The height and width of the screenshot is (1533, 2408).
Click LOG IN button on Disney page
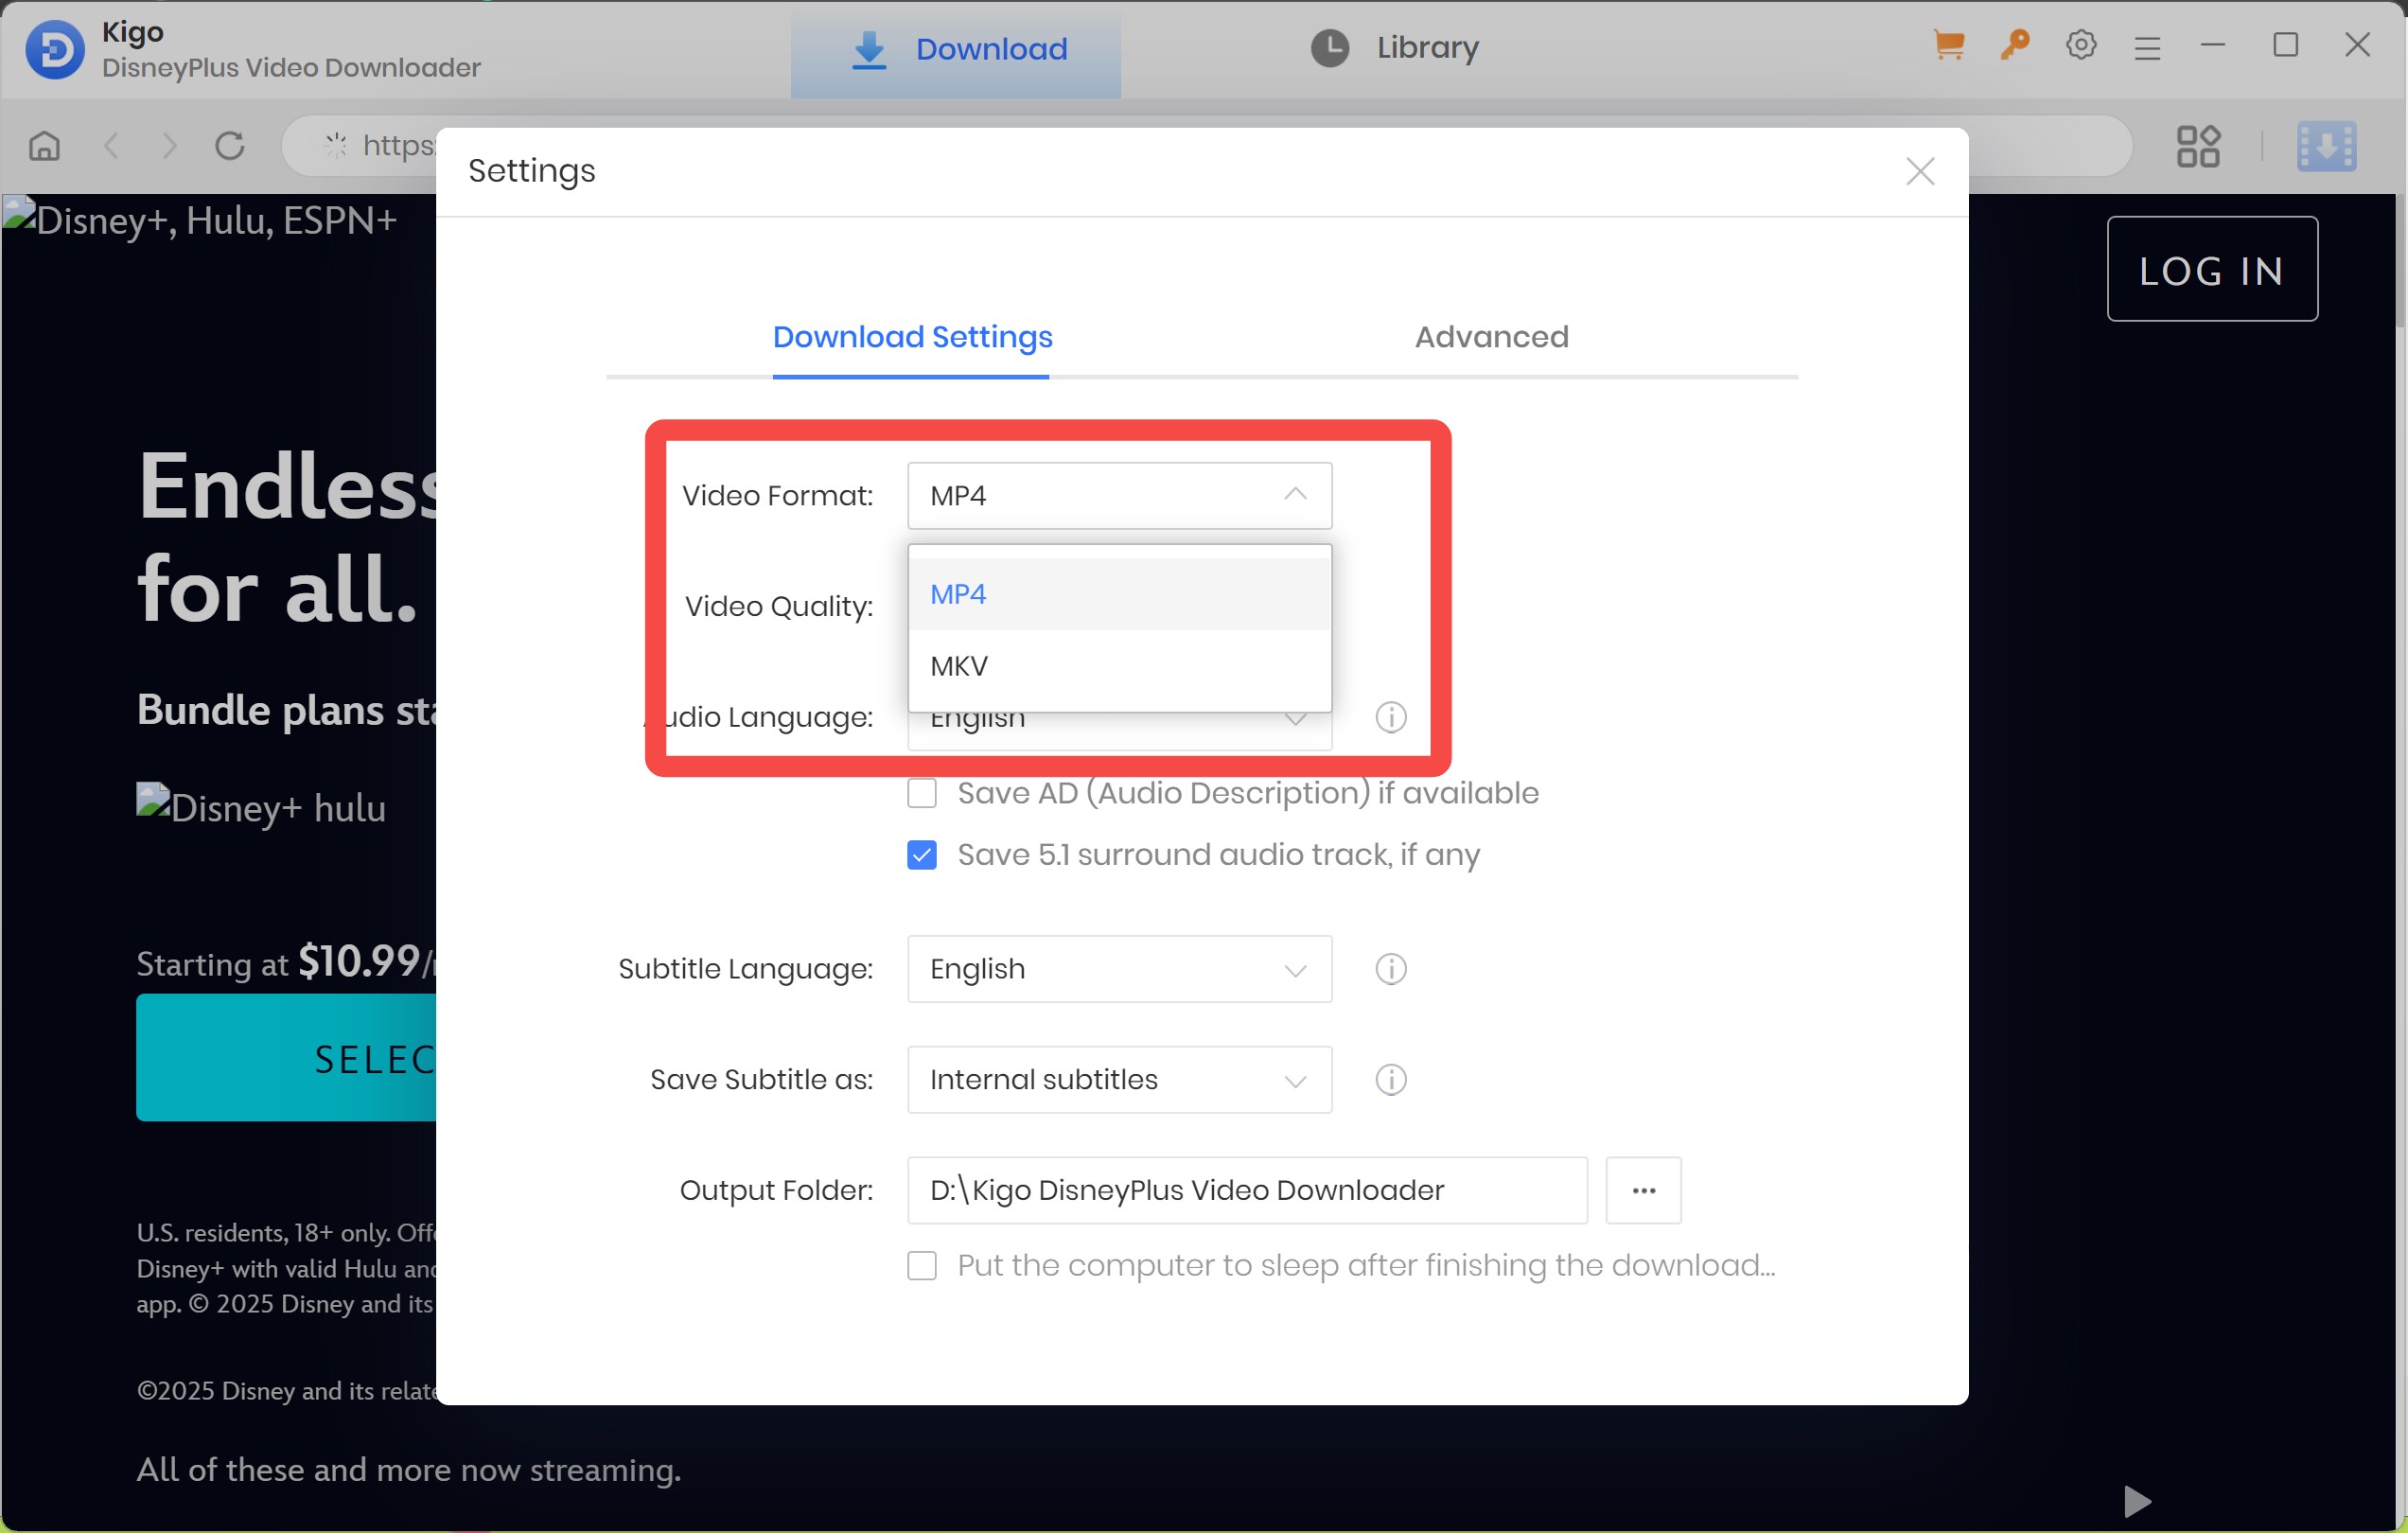2212,269
